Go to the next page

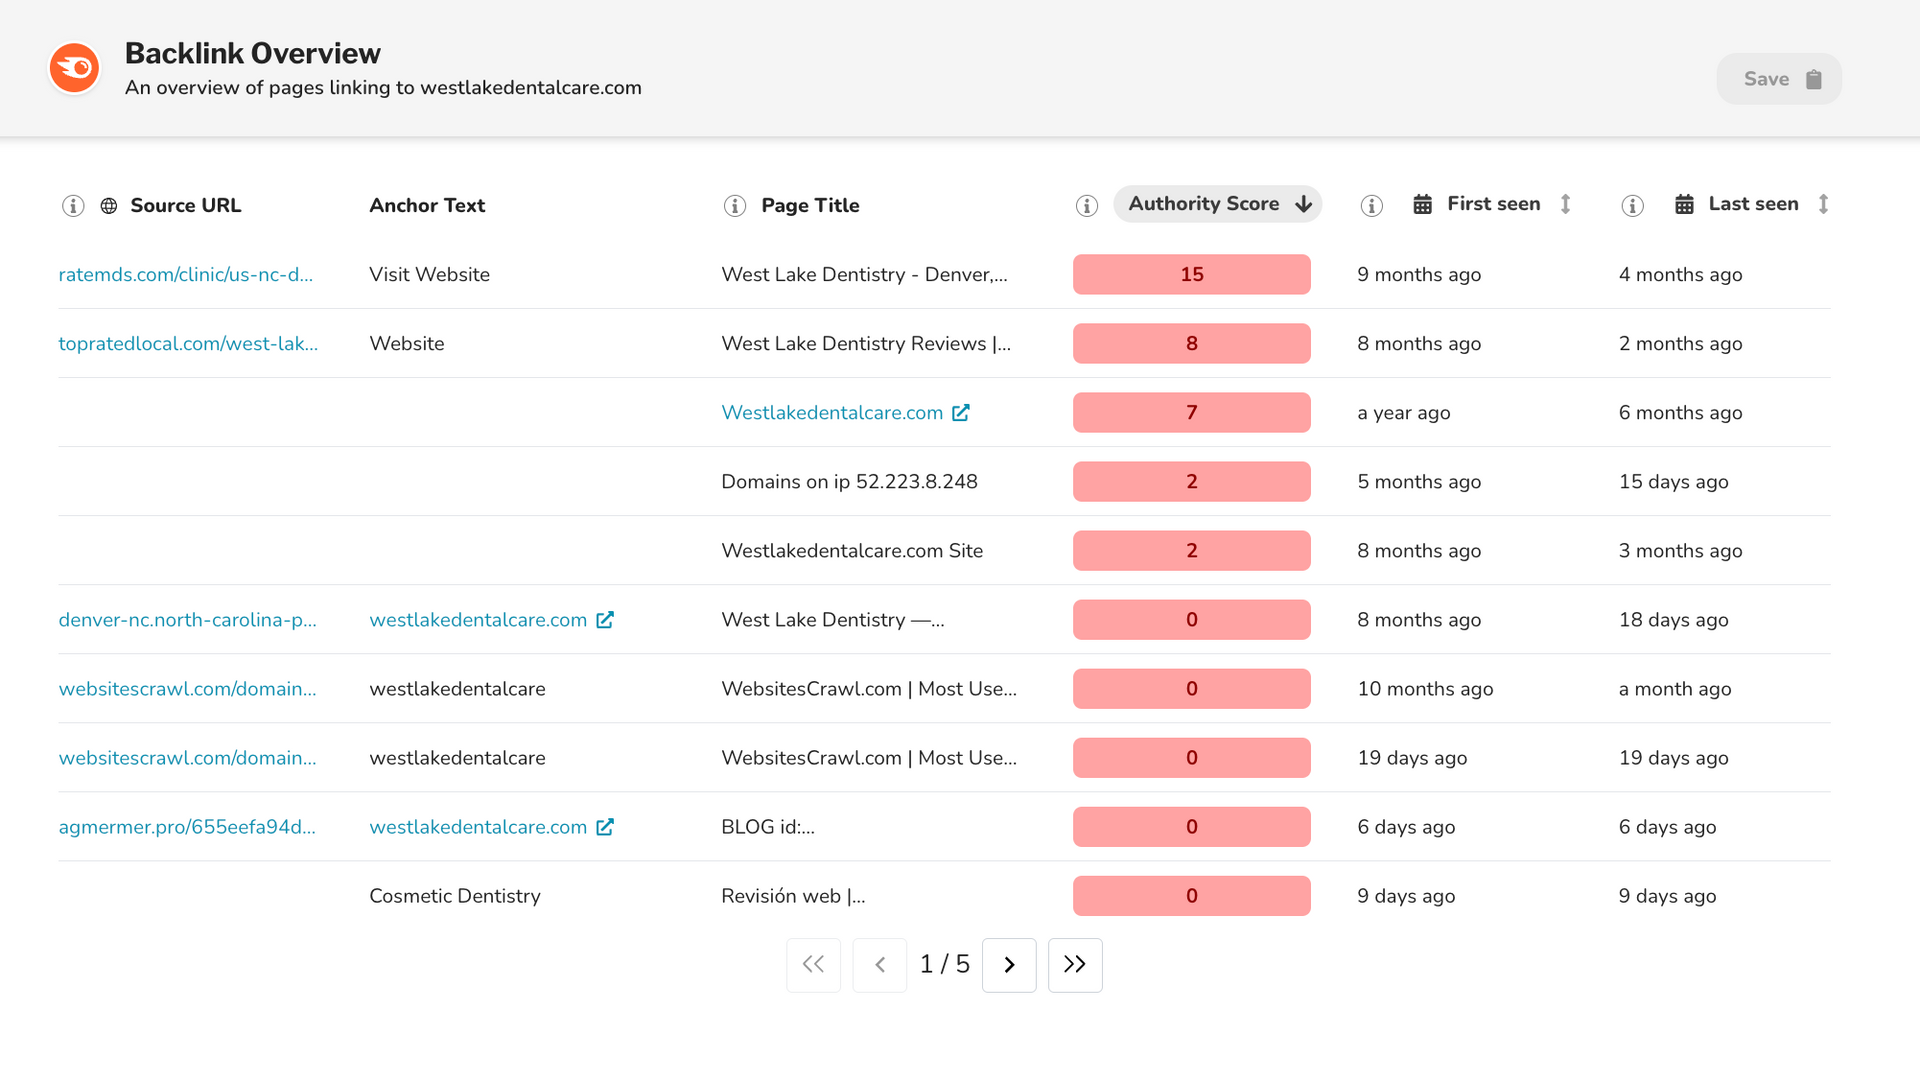pyautogui.click(x=1009, y=965)
